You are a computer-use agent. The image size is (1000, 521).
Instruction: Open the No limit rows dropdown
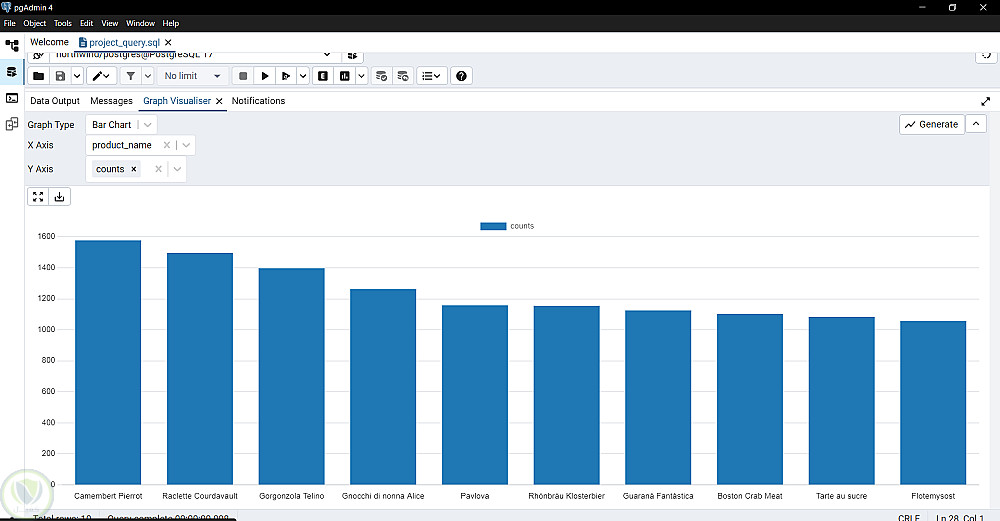192,76
